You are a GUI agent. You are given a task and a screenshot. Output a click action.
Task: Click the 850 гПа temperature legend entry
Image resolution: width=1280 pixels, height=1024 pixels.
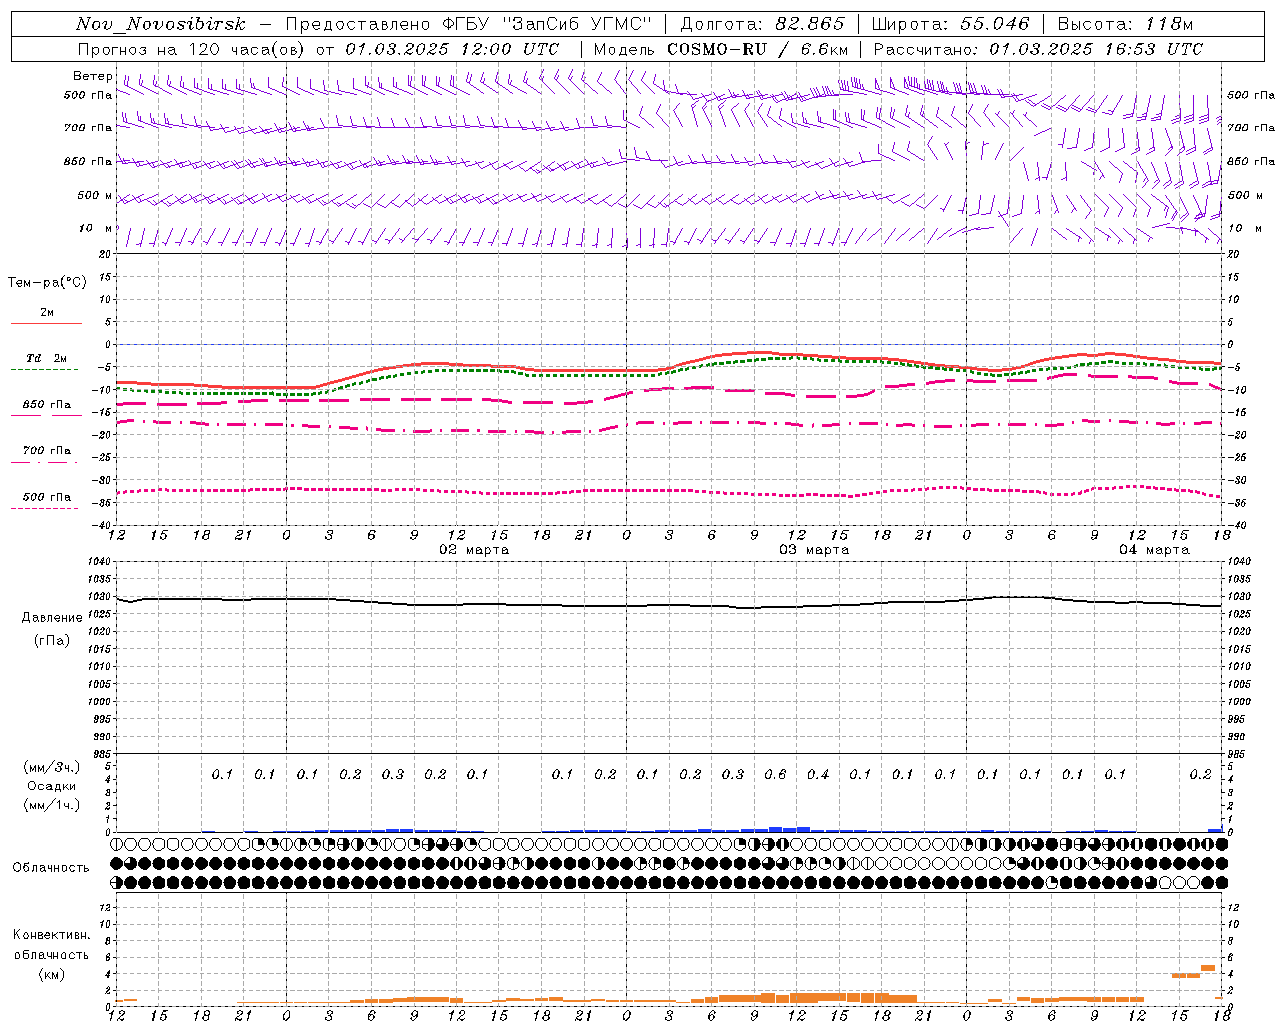[x=47, y=405]
